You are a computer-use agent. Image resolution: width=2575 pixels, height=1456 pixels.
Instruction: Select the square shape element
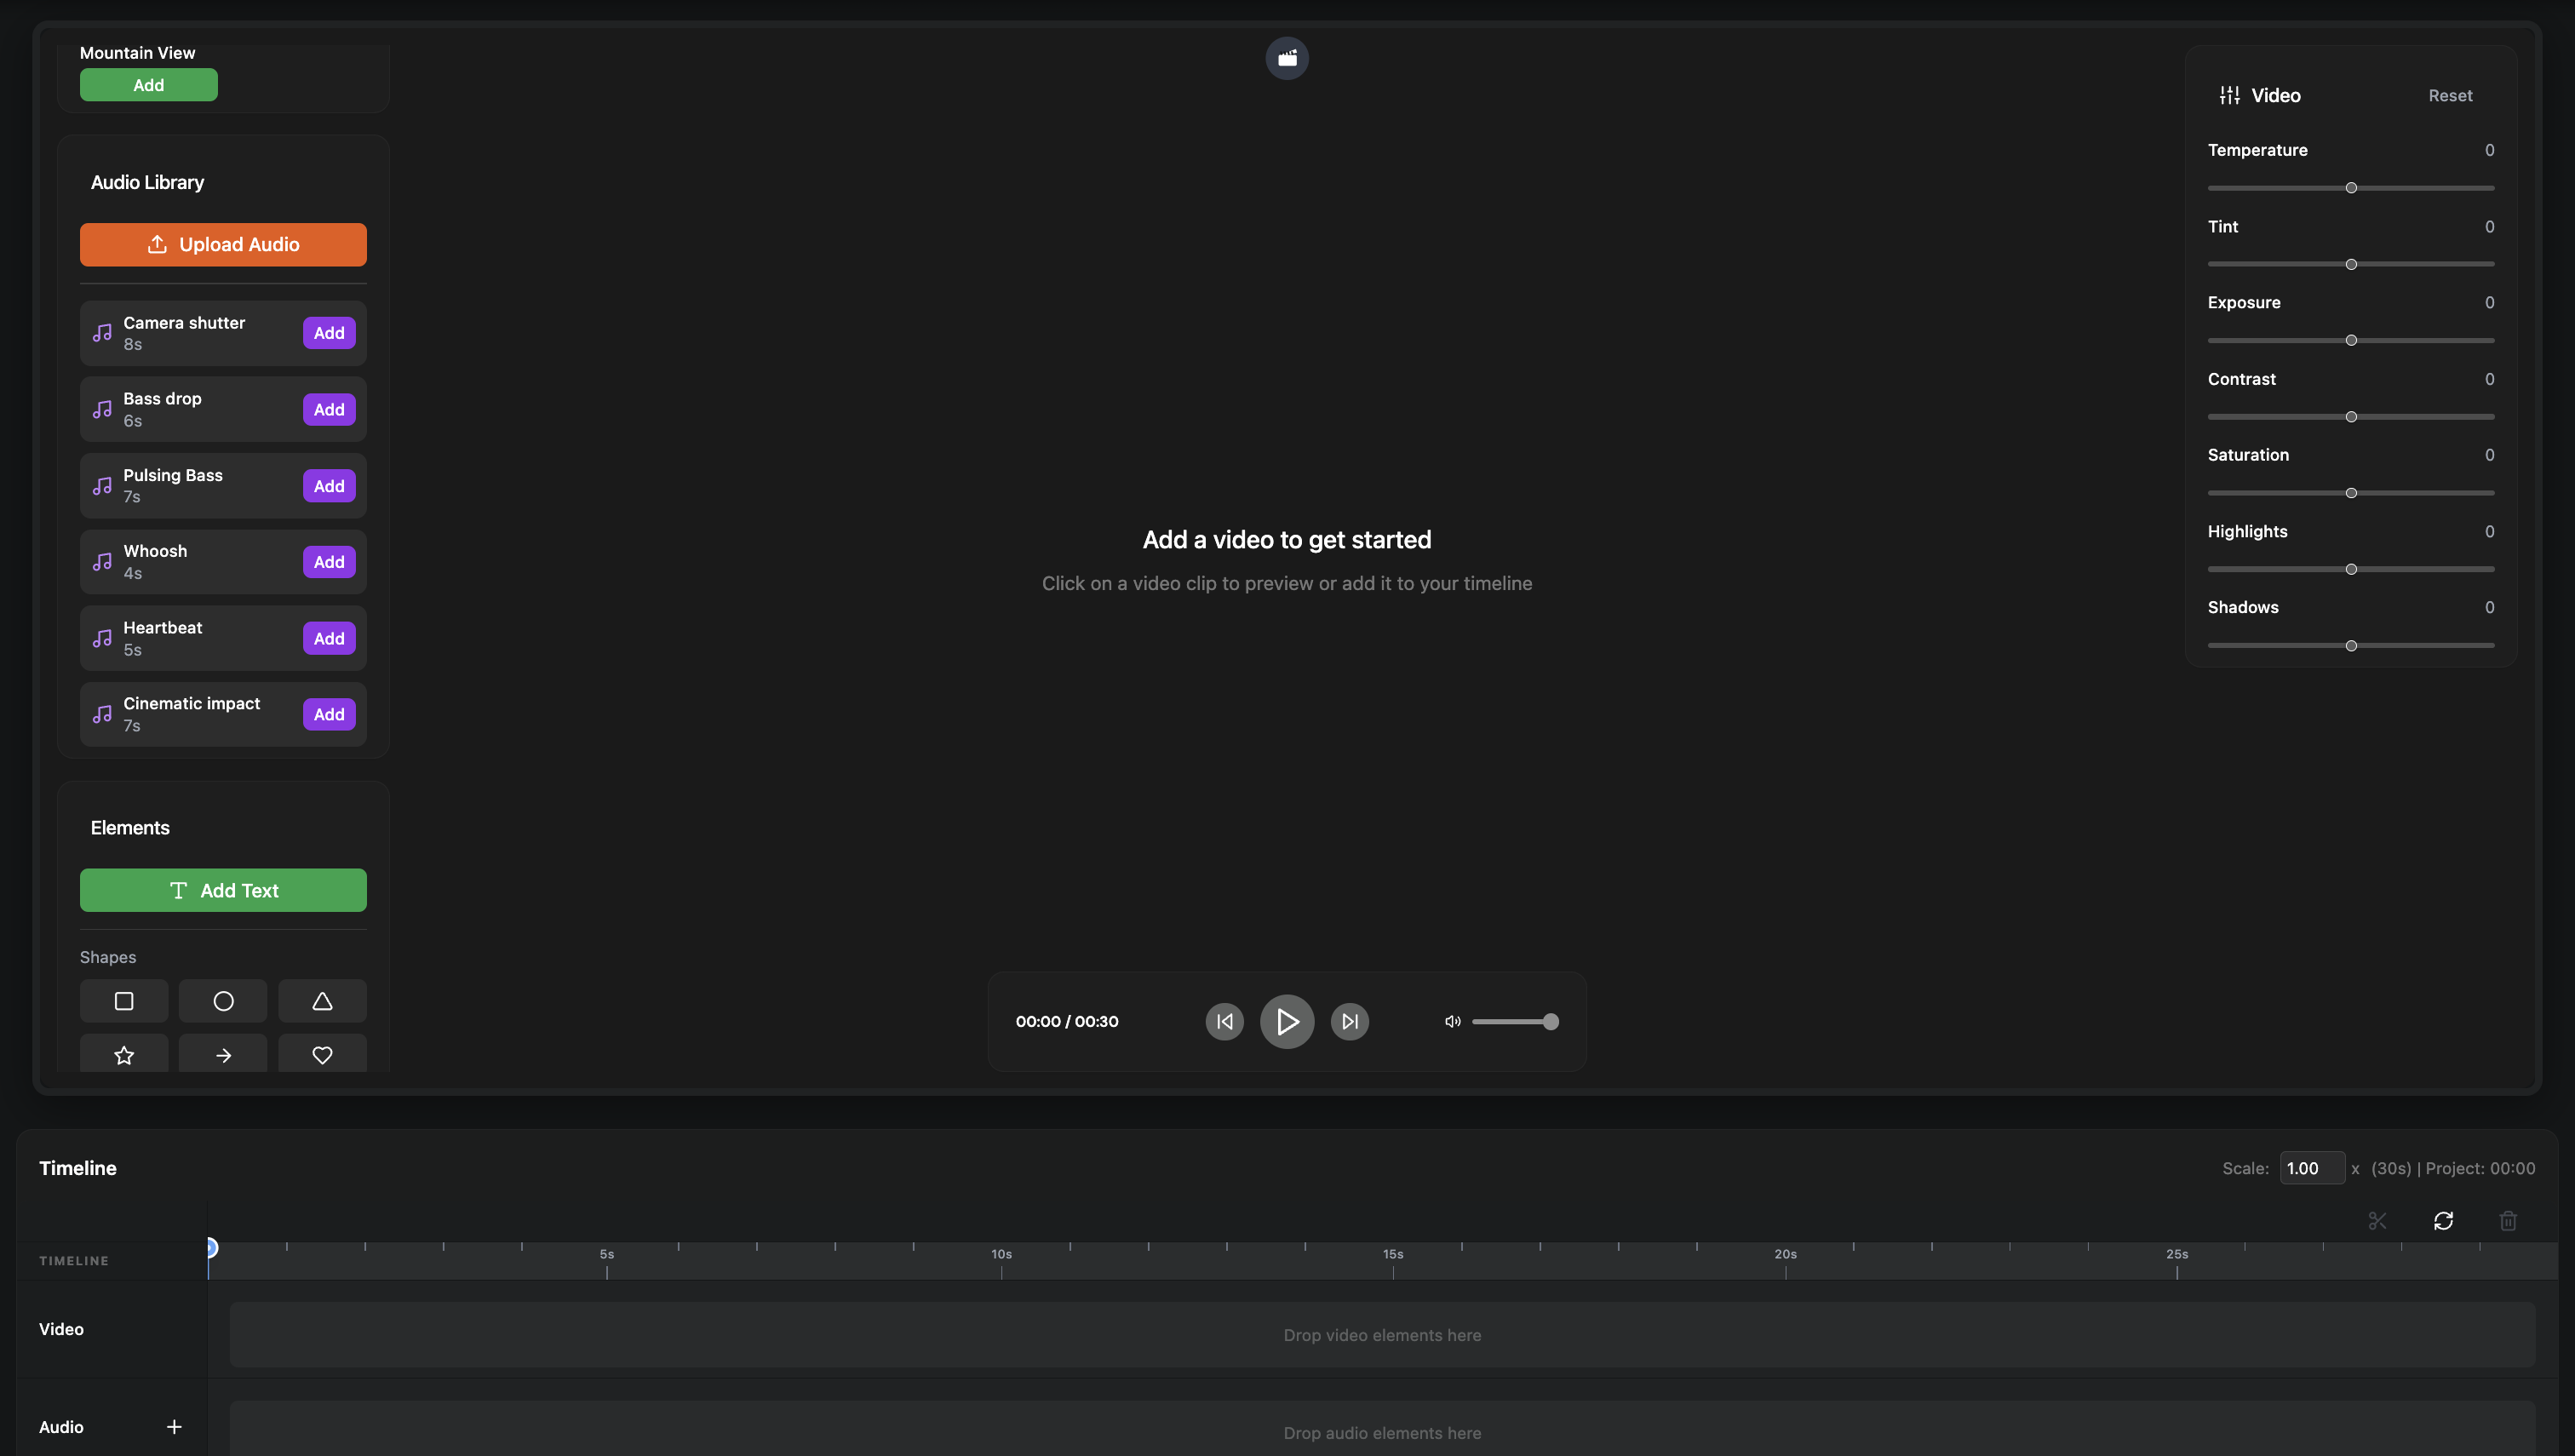[x=124, y=1001]
